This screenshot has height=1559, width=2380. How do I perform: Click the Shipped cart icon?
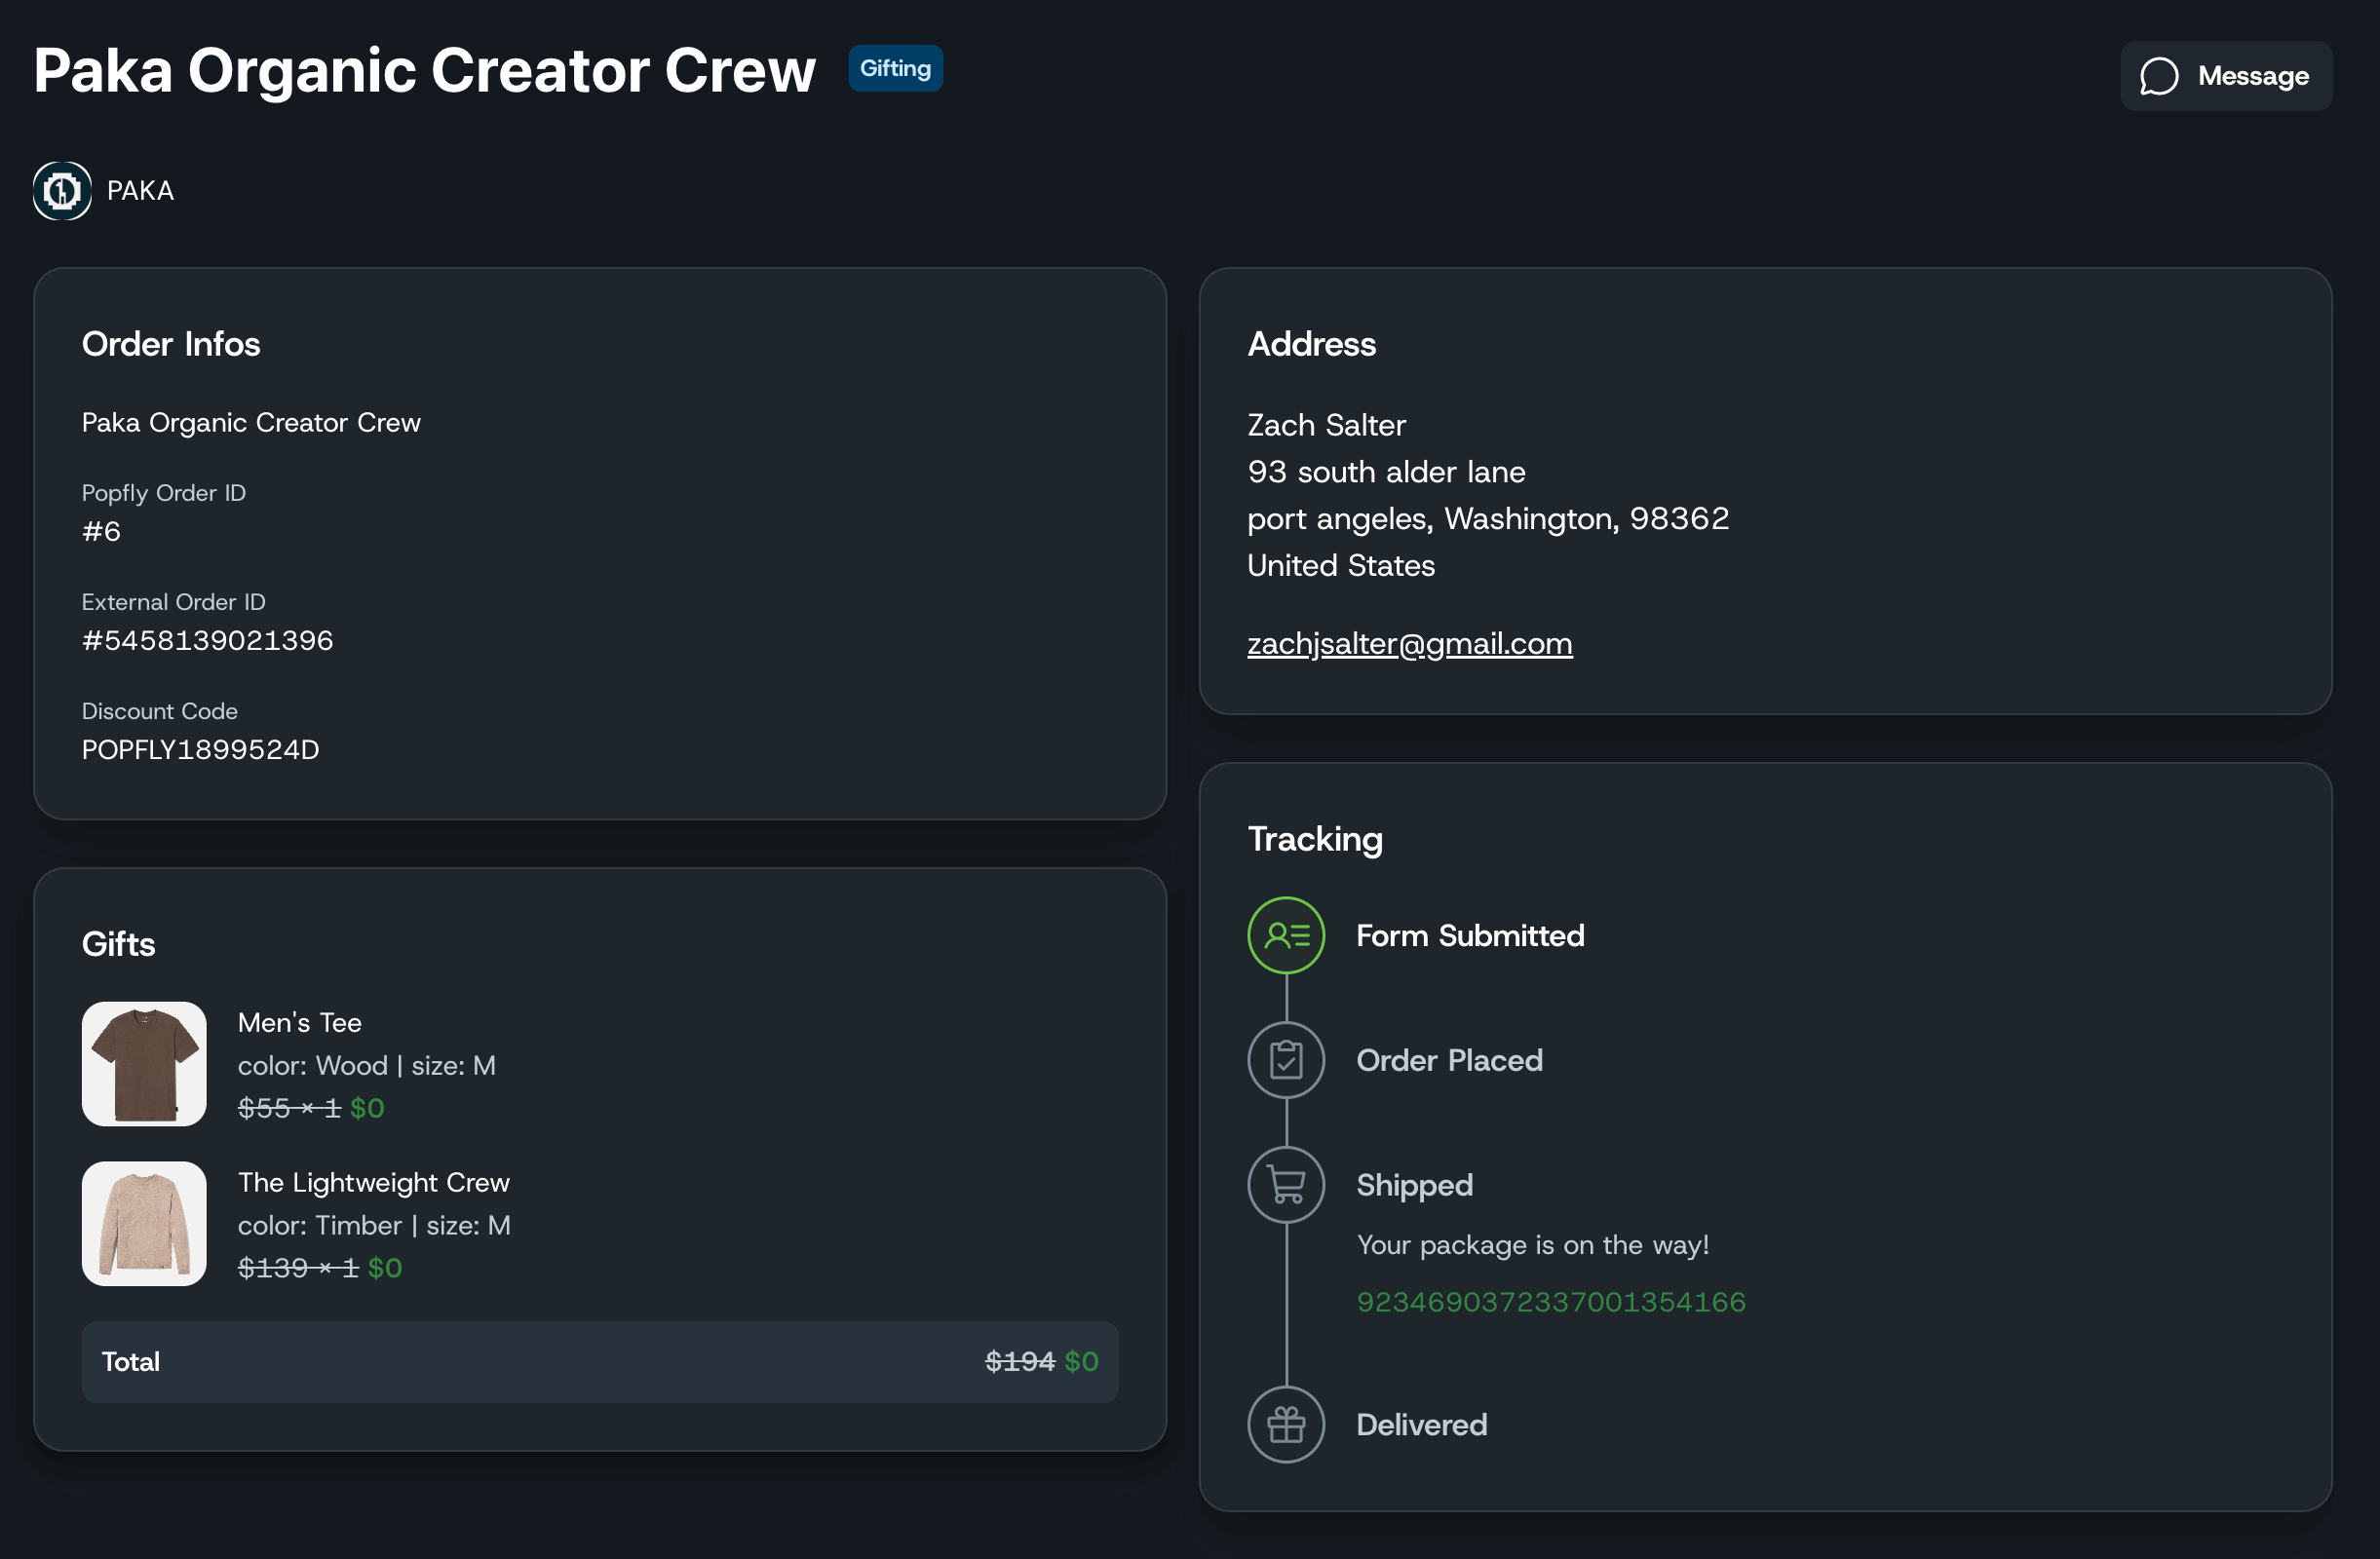point(1285,1185)
